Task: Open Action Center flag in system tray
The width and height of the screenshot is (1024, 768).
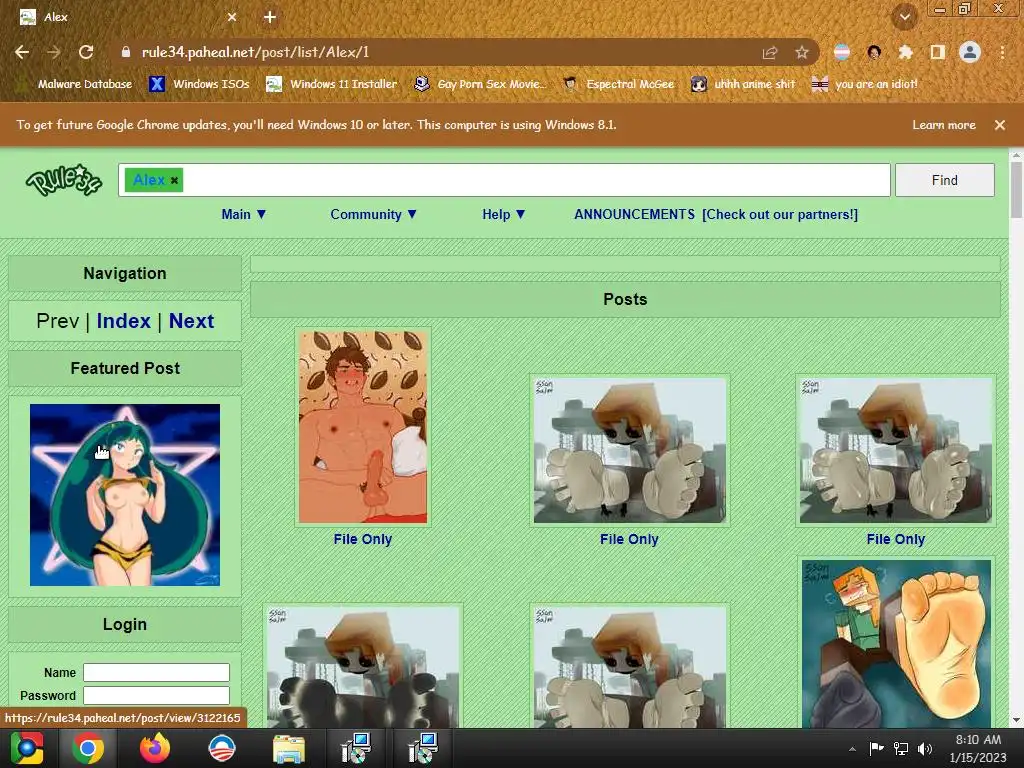Action: (876, 748)
